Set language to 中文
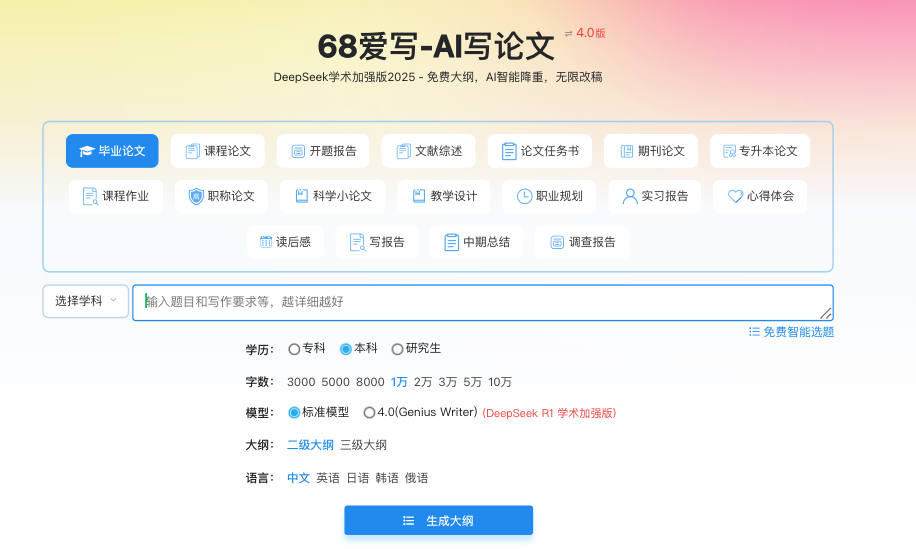The width and height of the screenshot is (916, 549). tap(299, 478)
